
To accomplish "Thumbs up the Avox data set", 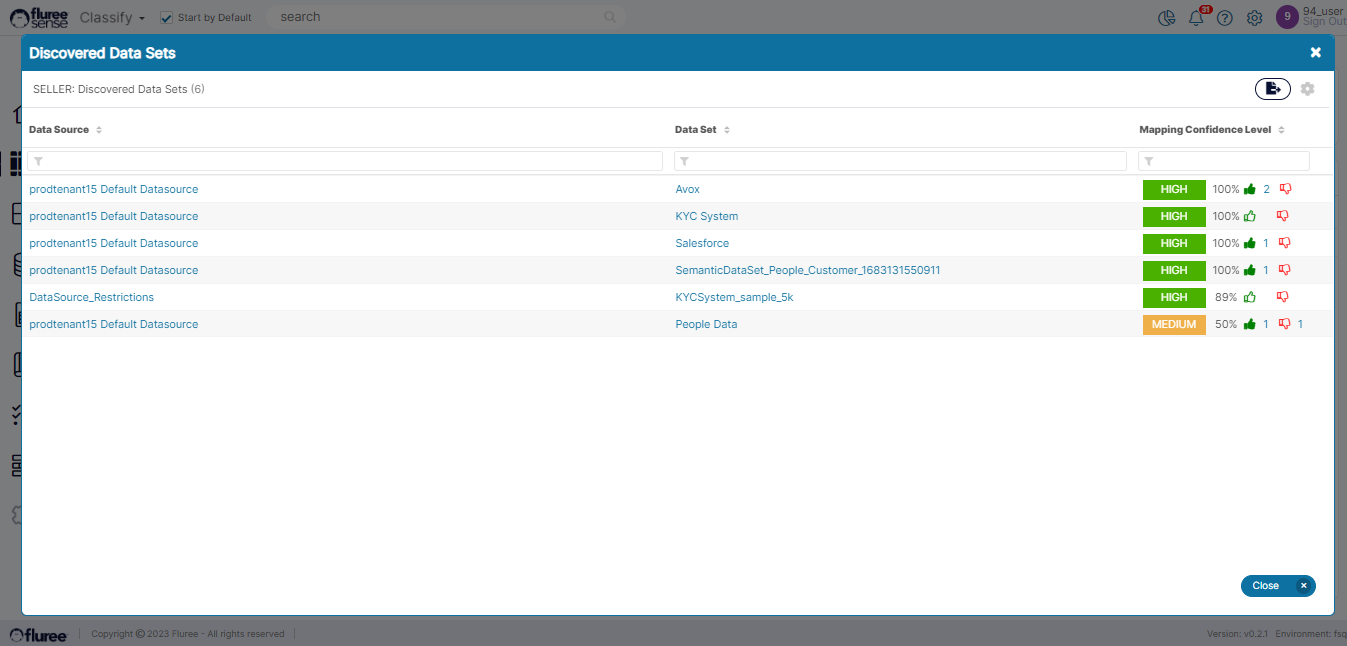I will [1249, 189].
